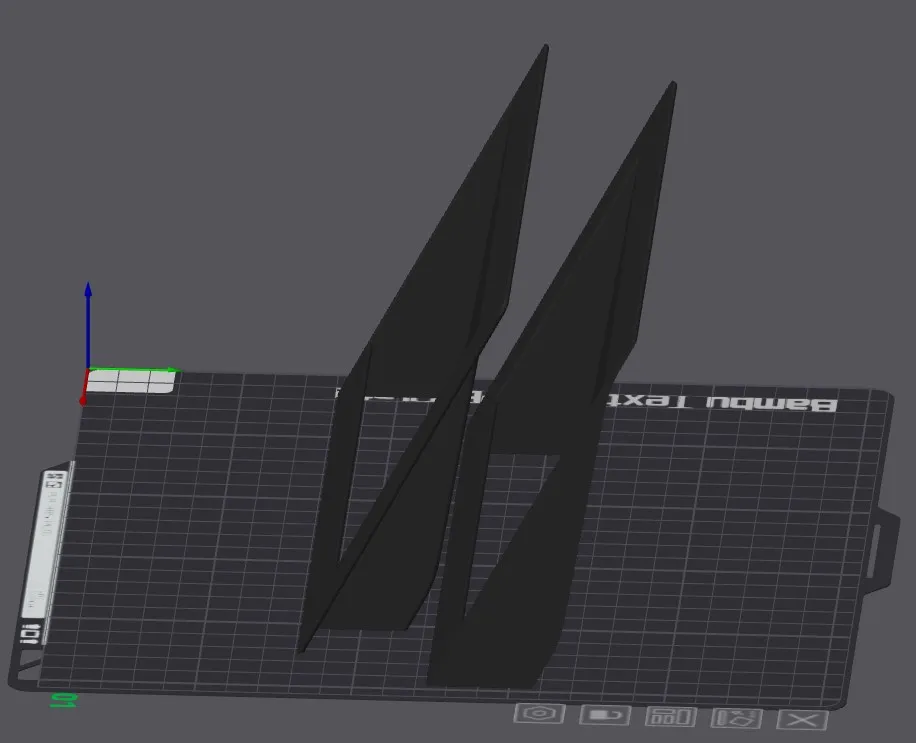Open plate settings via the hexagon gear icon

(x=539, y=713)
